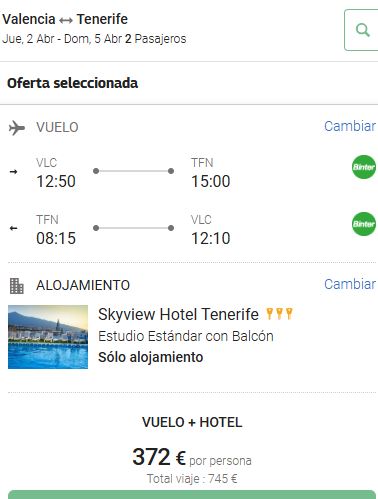The width and height of the screenshot is (378, 499).
Task: Click the outbound right arrow icon
Action: [13, 172]
